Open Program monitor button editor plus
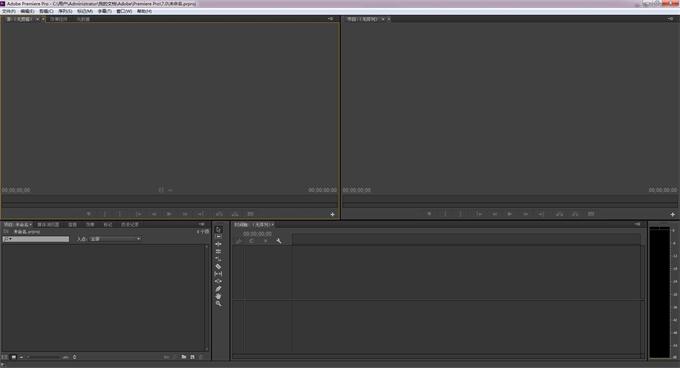Screen dimensions: 680x368 (673, 214)
